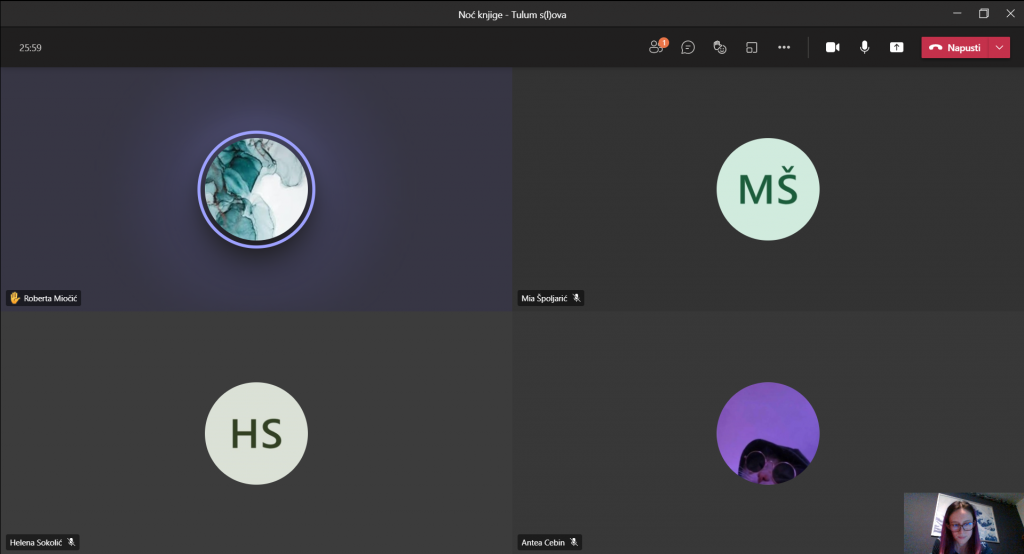The height and width of the screenshot is (554, 1024).
Task: Toggle the camera on or off
Action: (x=832, y=47)
